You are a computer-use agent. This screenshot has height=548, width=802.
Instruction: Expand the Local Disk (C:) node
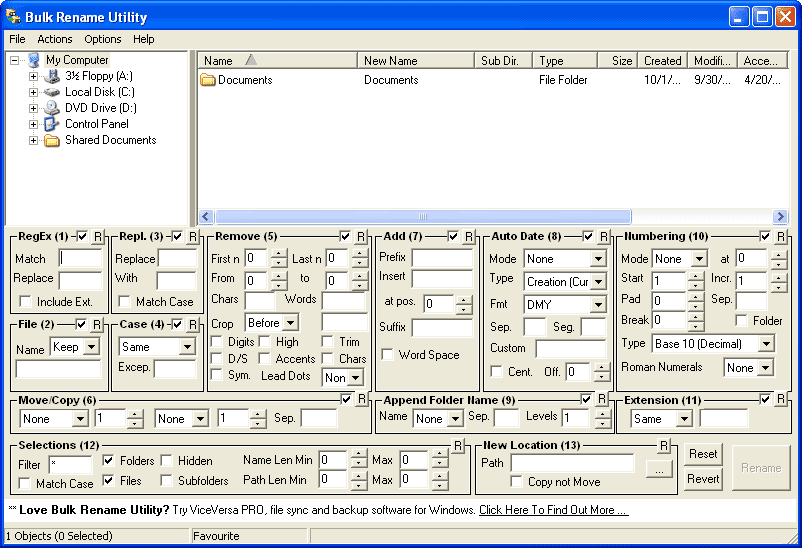click(33, 92)
